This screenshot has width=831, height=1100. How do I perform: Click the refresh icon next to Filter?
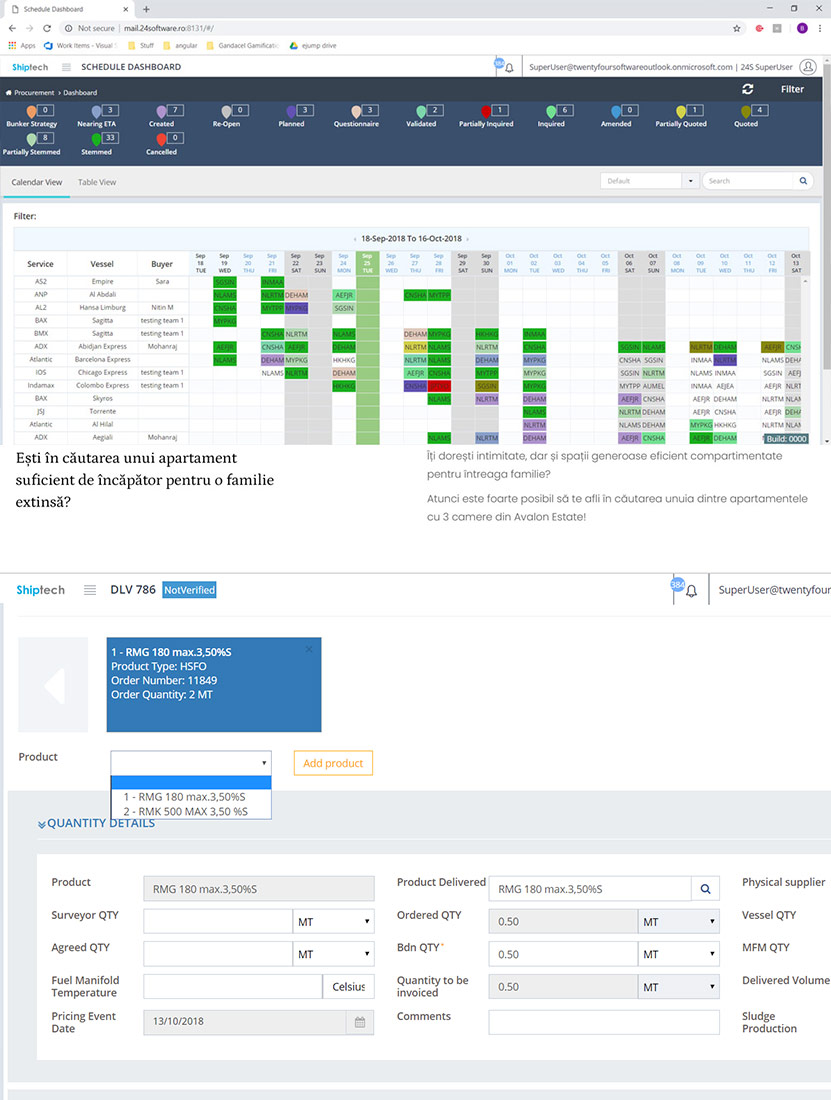[x=748, y=89]
